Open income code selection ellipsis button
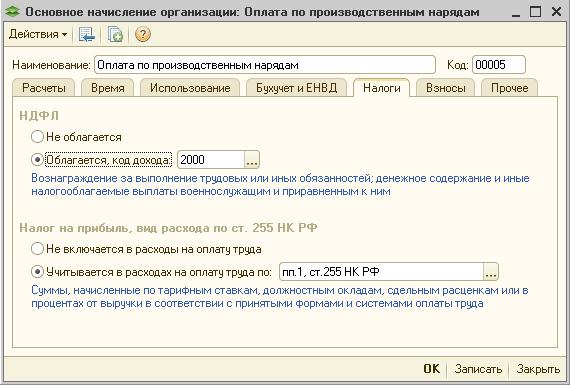The image size is (570, 385). [252, 160]
